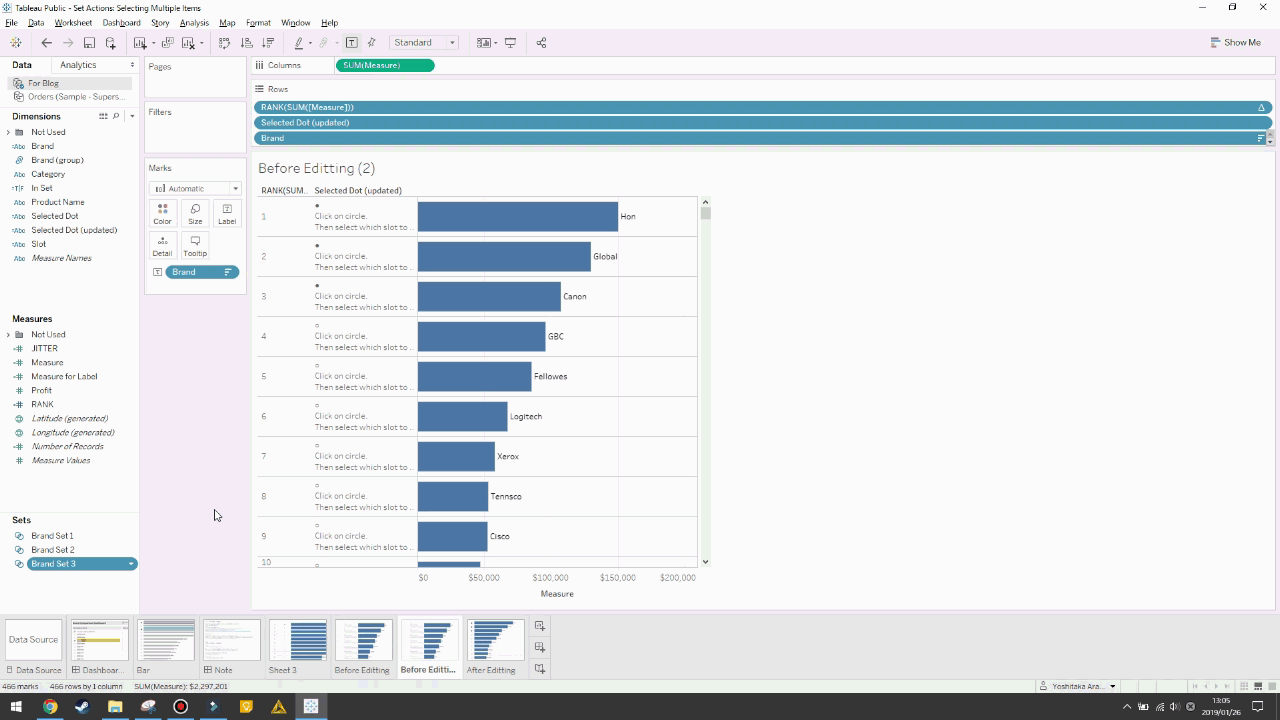Click the fix axes pin icon
1280x720 pixels.
(x=372, y=43)
